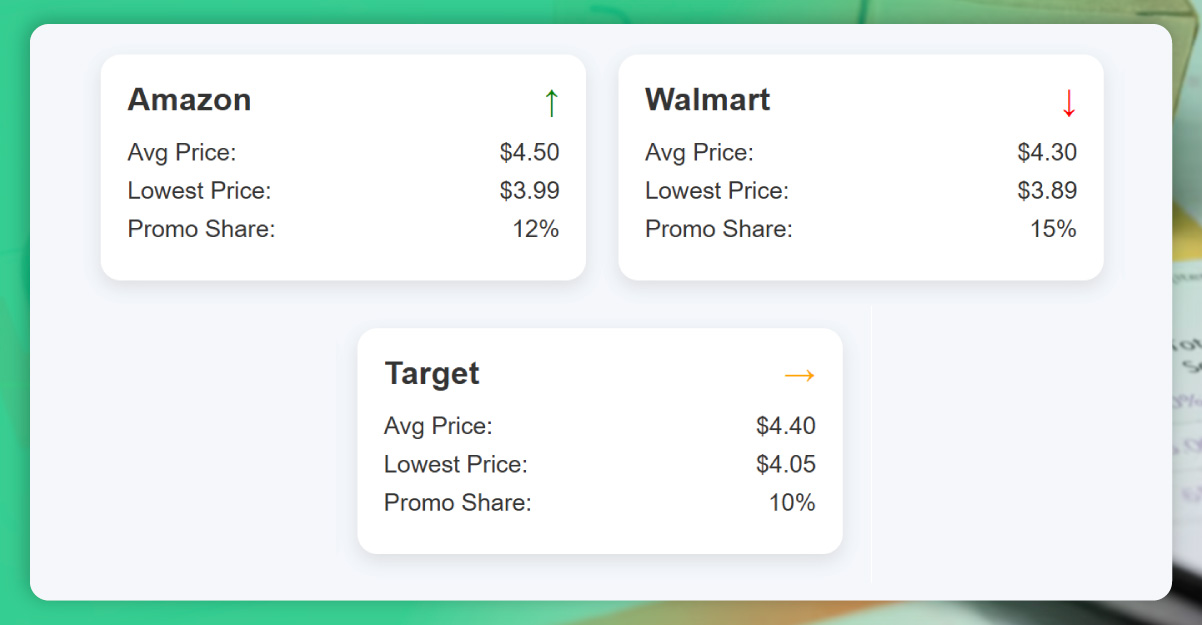1202x625 pixels.
Task: Switch to the Walmart card header
Action: pos(707,100)
